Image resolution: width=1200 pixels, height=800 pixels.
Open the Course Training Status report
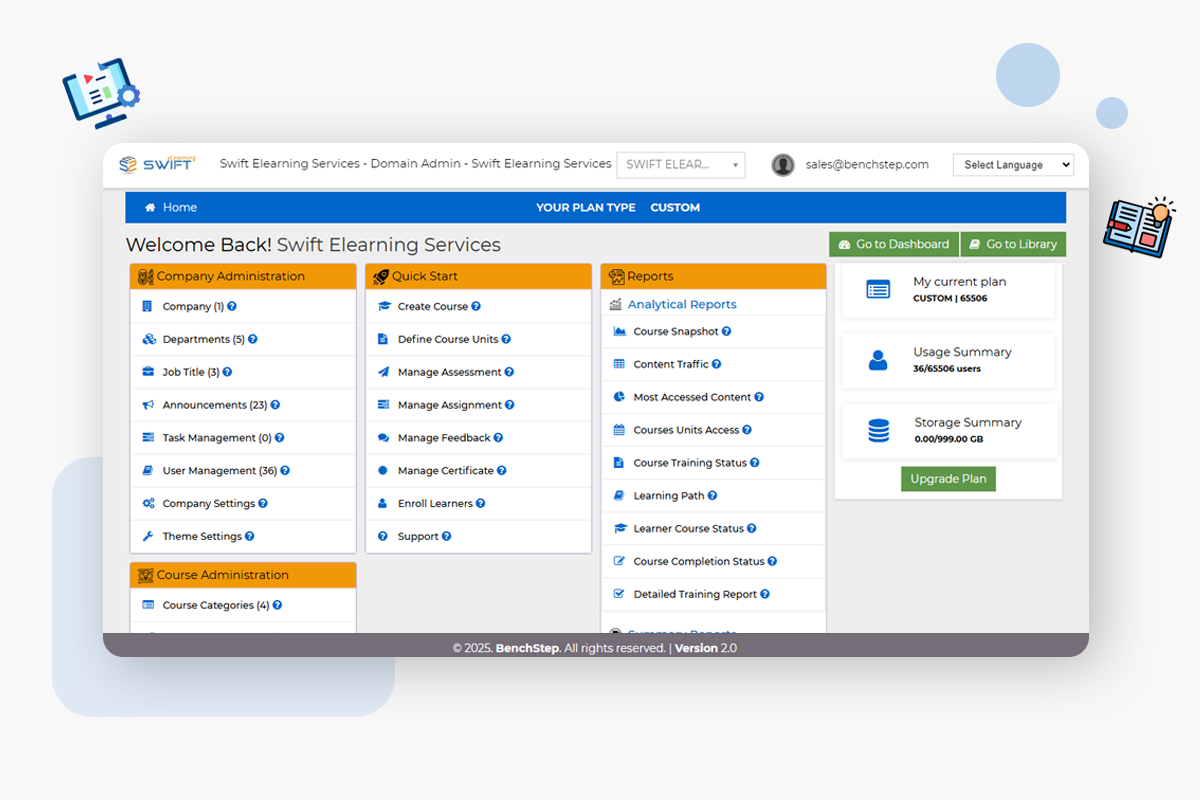[690, 463]
